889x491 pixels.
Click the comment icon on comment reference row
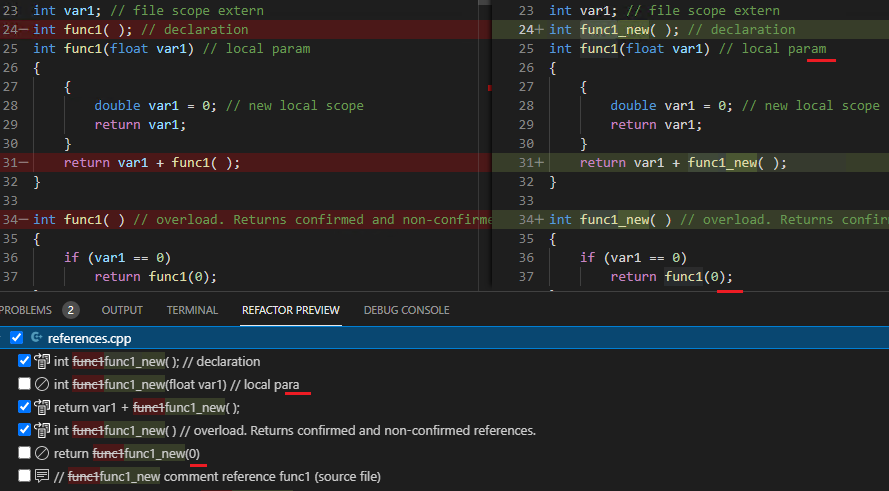click(x=42, y=476)
